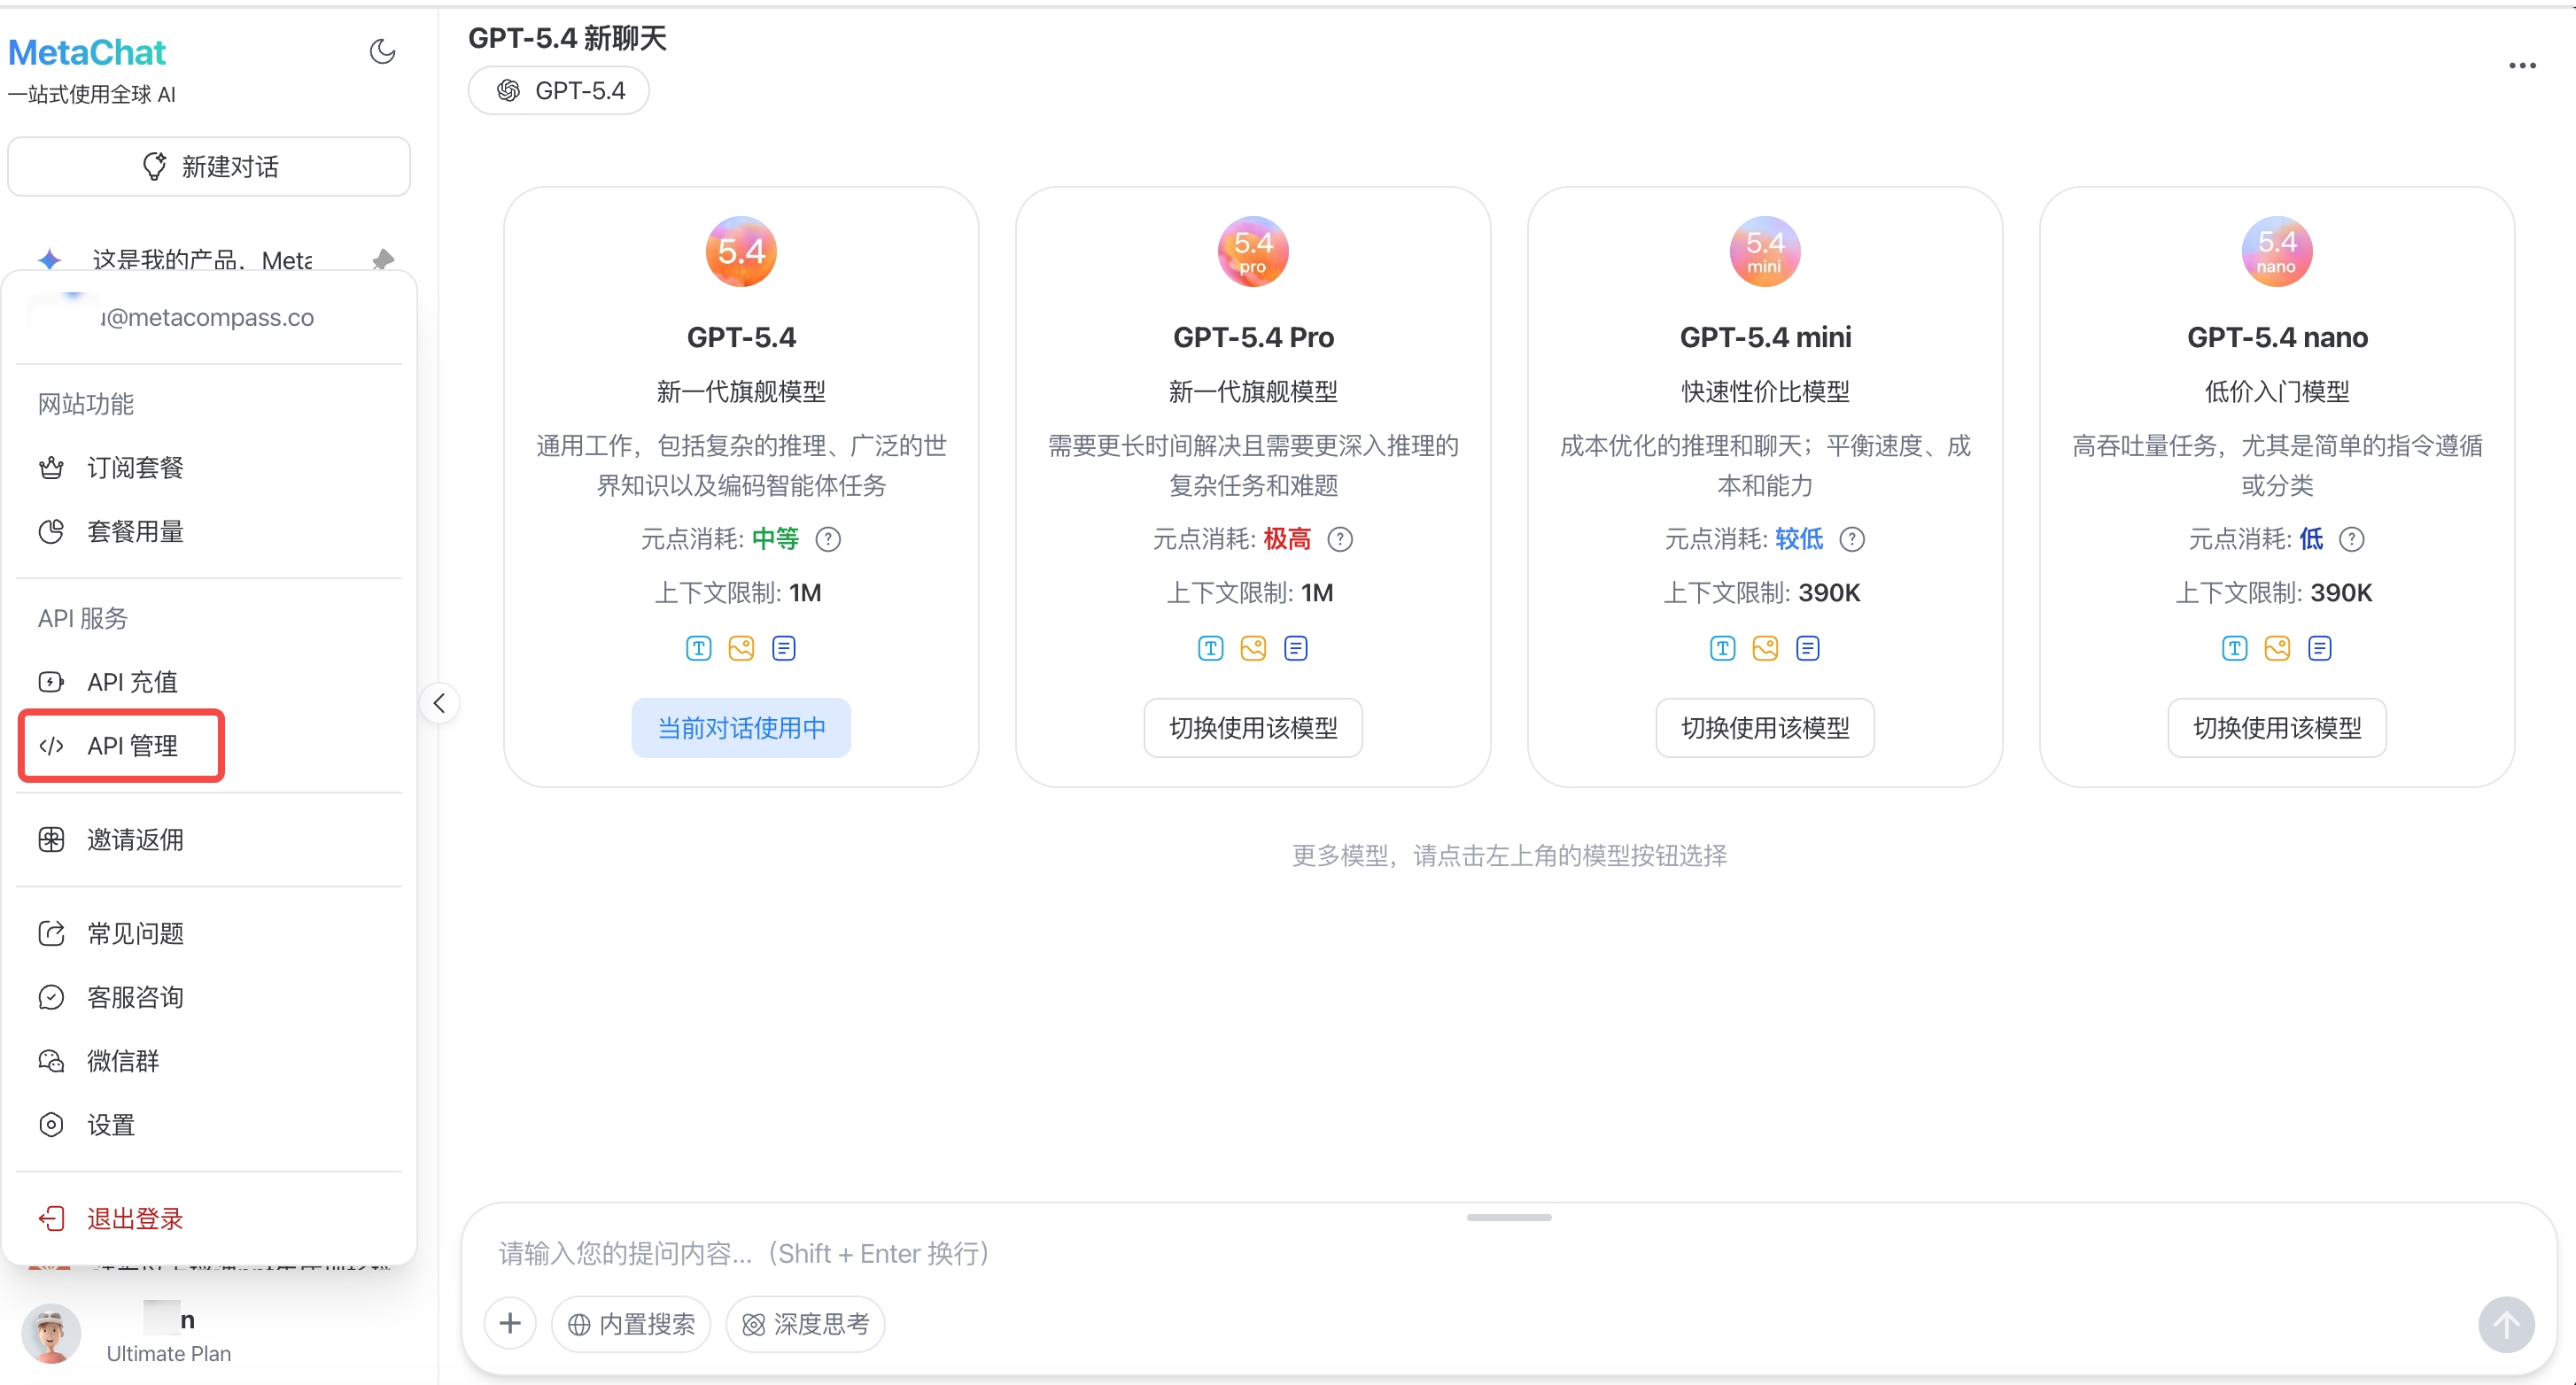Click the GPT-5.4 Pro model logo
The image size is (2576, 1385).
pos(1253,251)
